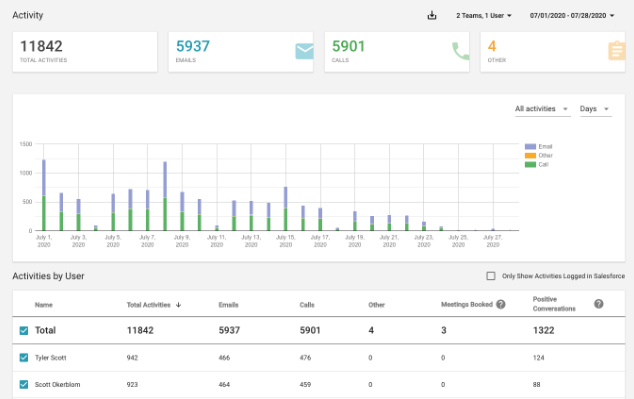Open Meetings Booked help icon
Viewport: 634px width, 399px height.
[501, 304]
